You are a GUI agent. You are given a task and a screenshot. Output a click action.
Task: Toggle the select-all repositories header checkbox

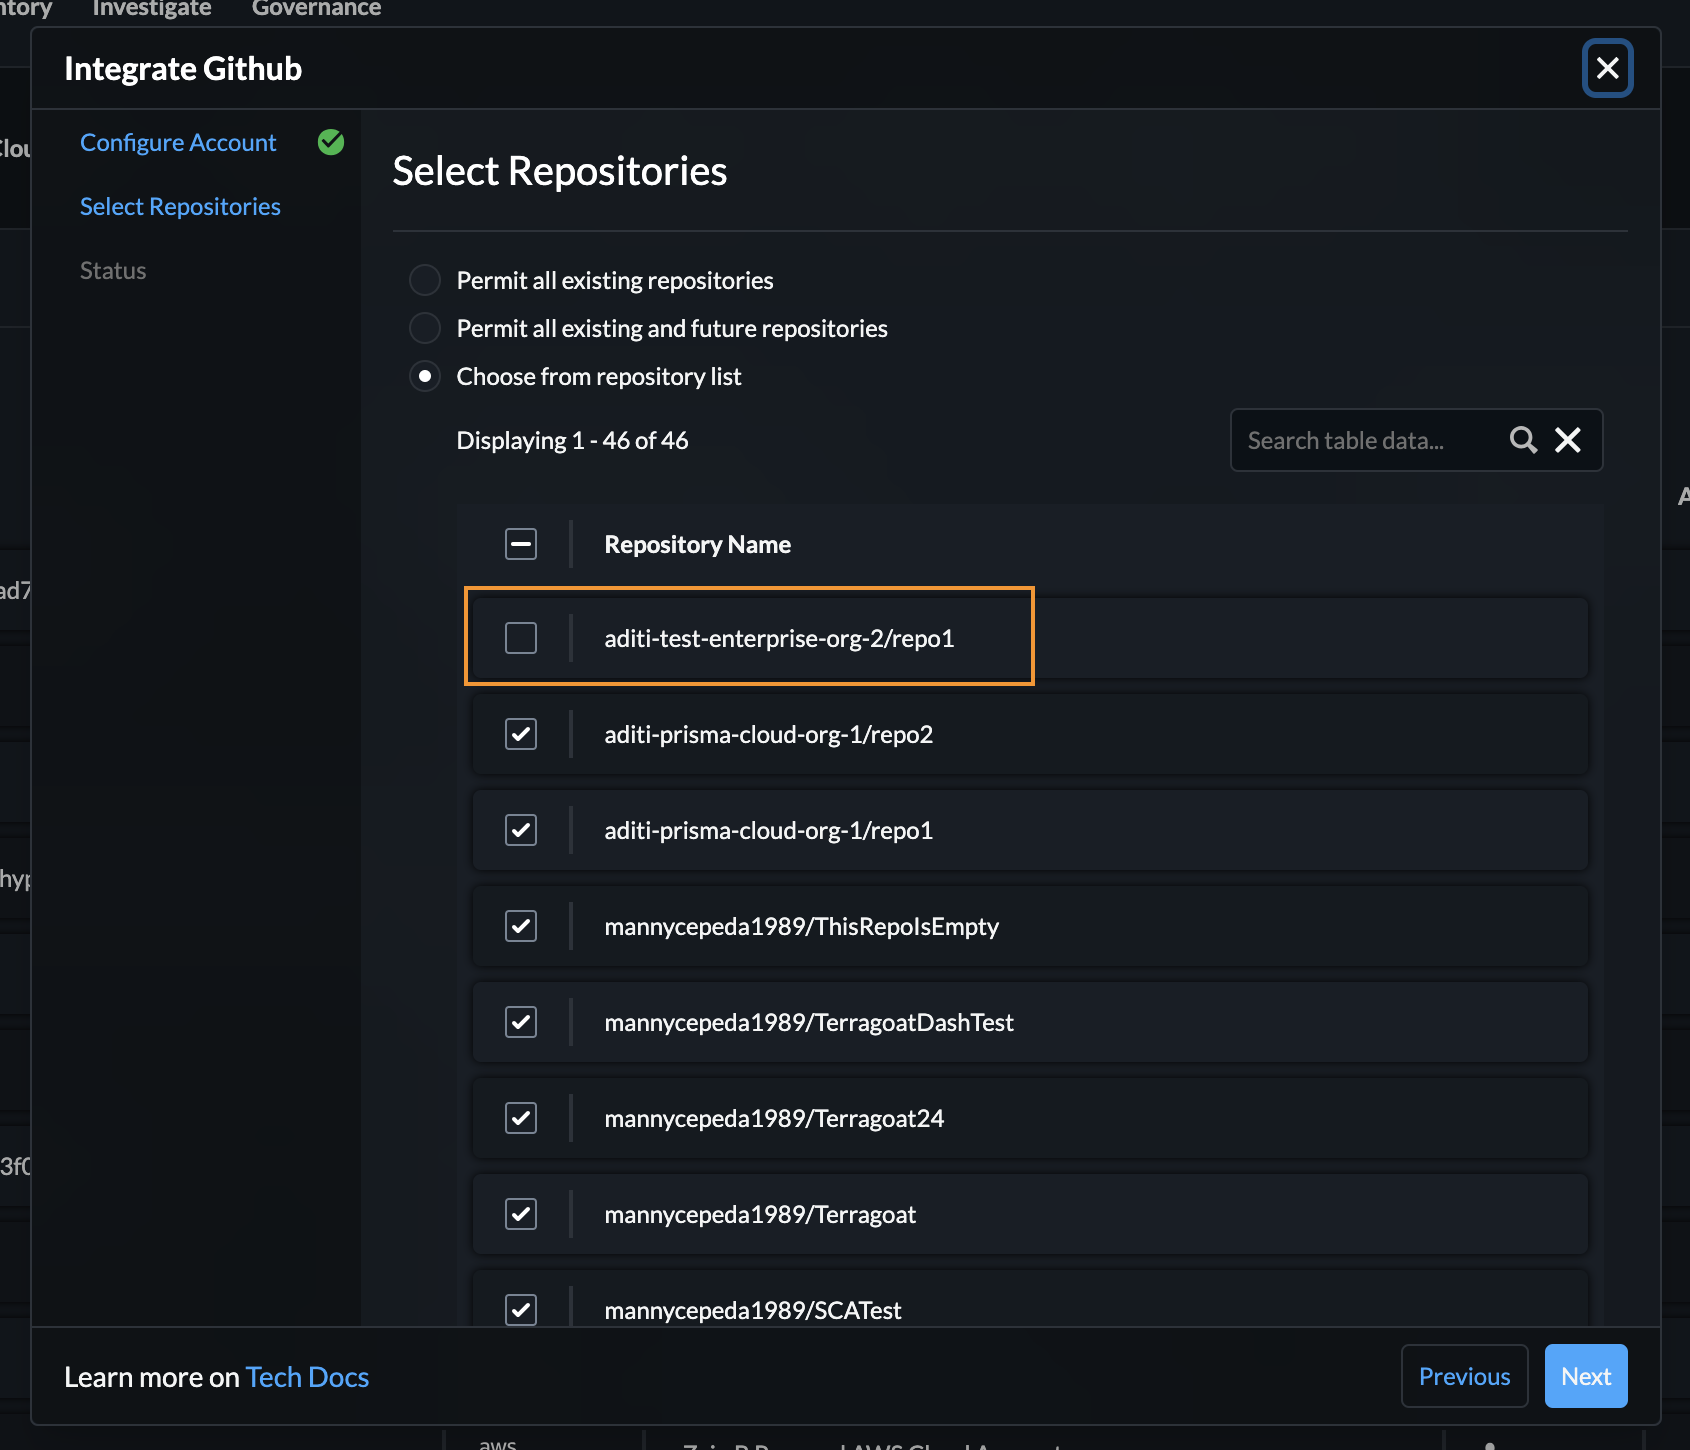pos(521,544)
